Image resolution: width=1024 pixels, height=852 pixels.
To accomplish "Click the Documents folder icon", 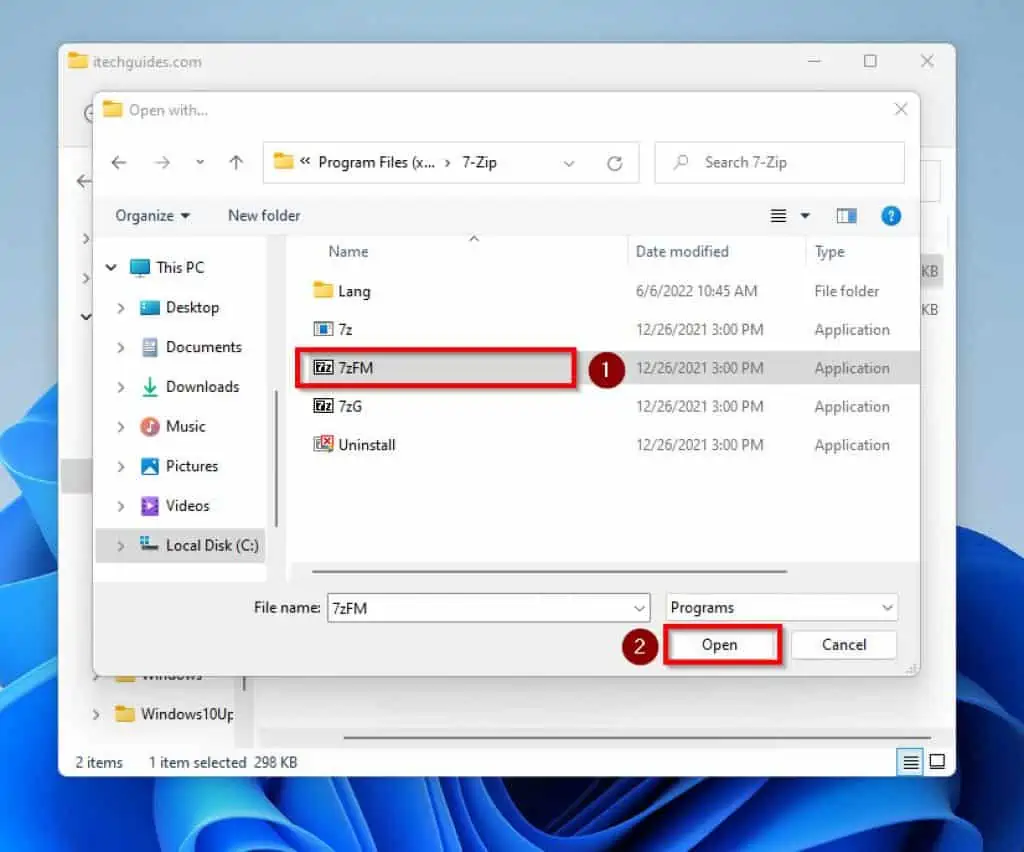I will coord(150,347).
